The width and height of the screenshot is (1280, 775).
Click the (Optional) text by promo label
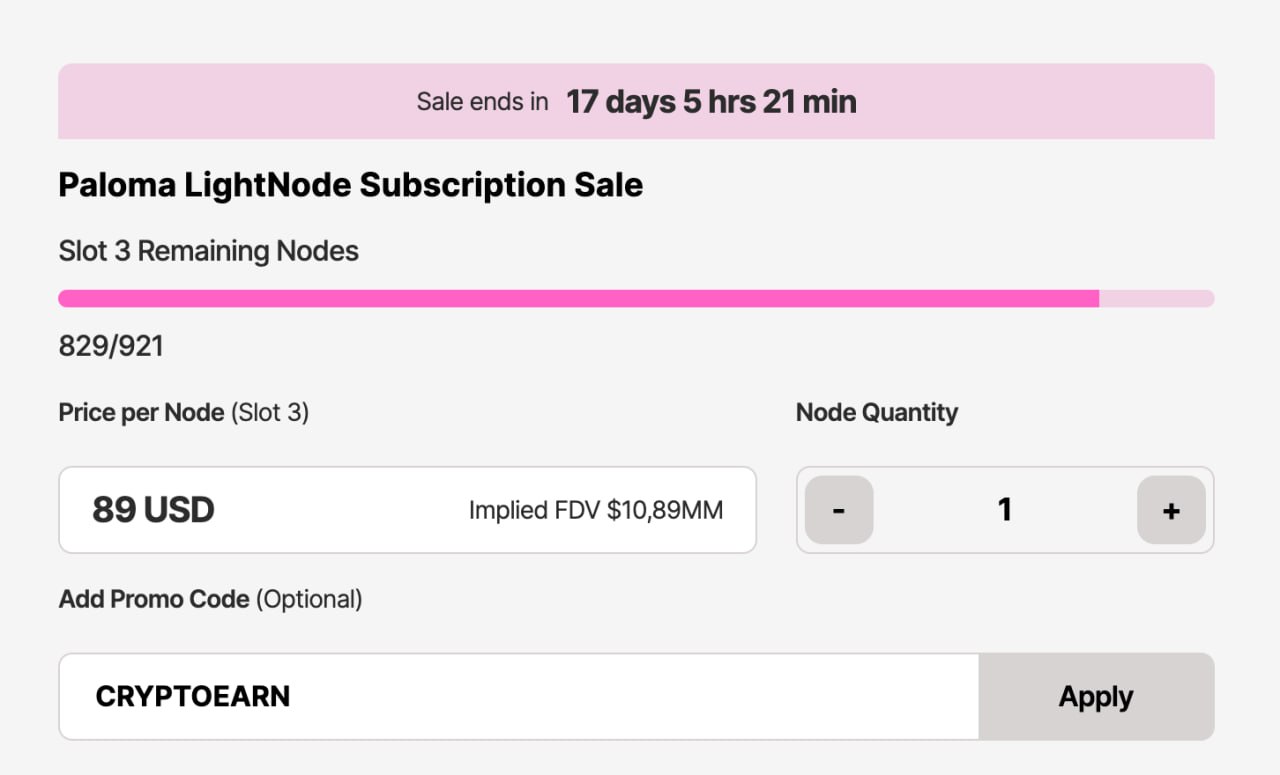[x=309, y=599]
